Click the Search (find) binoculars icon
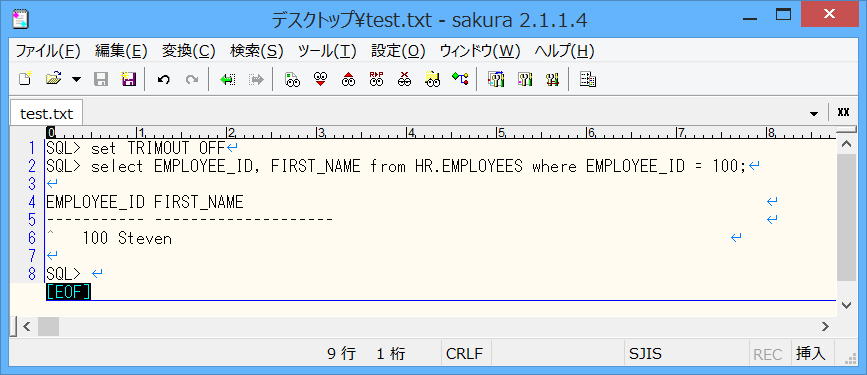Viewport: 867px width, 375px height. click(293, 79)
